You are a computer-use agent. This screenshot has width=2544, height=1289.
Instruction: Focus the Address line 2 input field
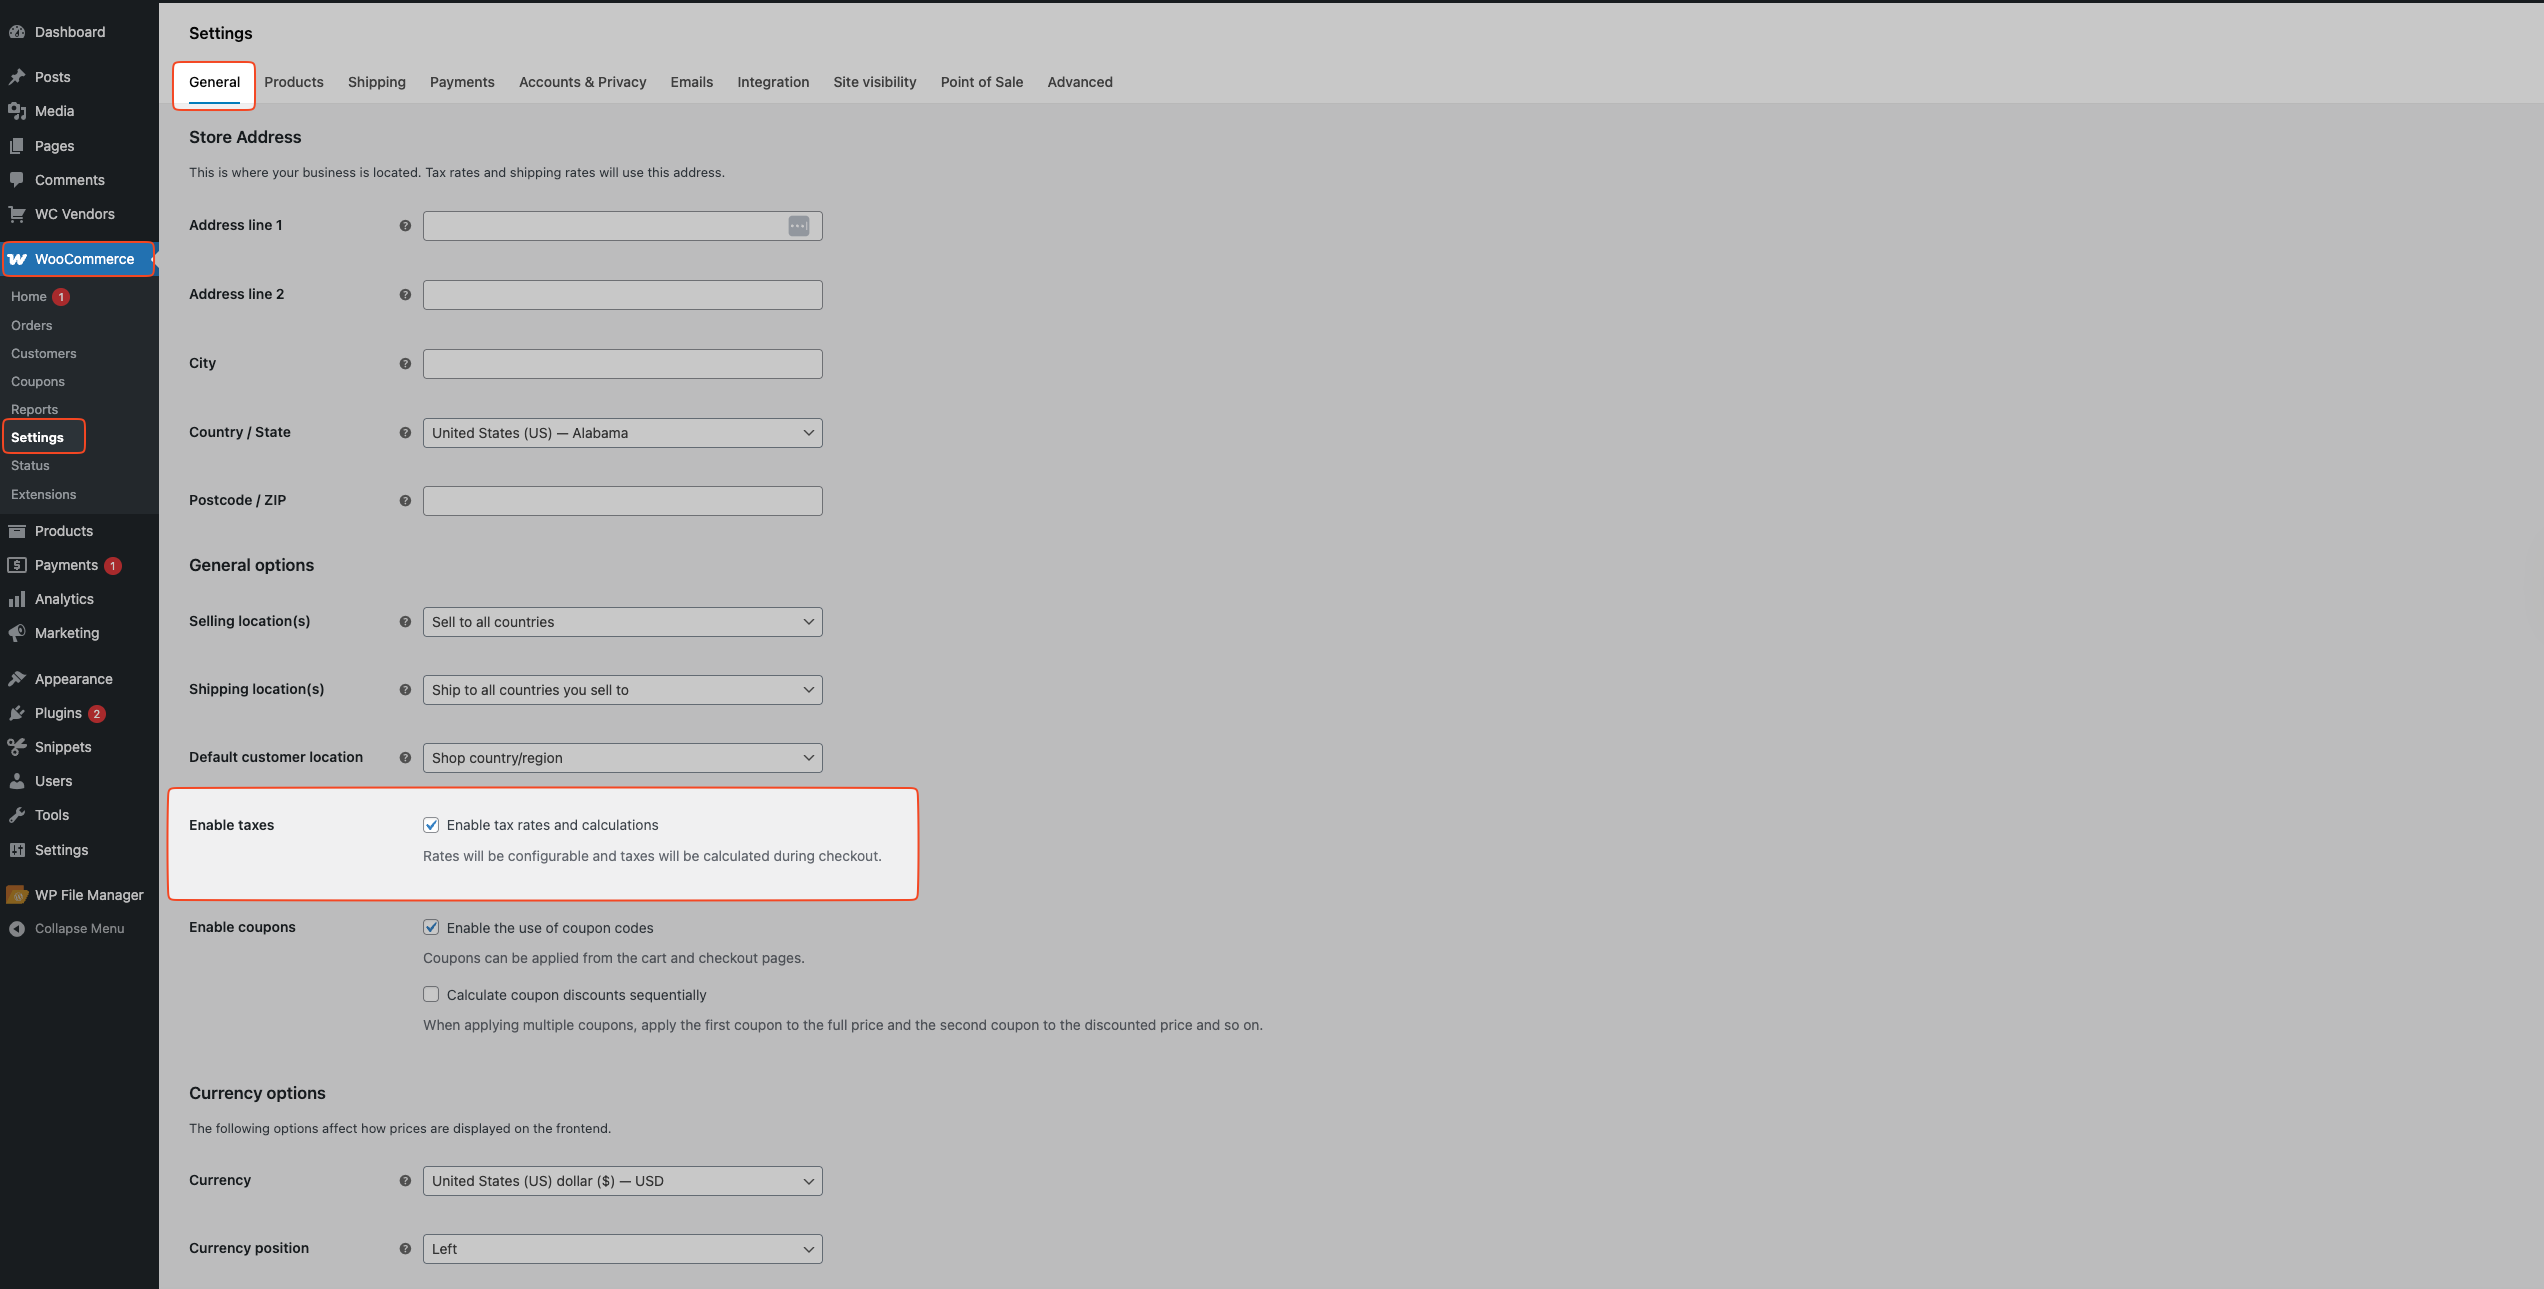[x=622, y=295]
